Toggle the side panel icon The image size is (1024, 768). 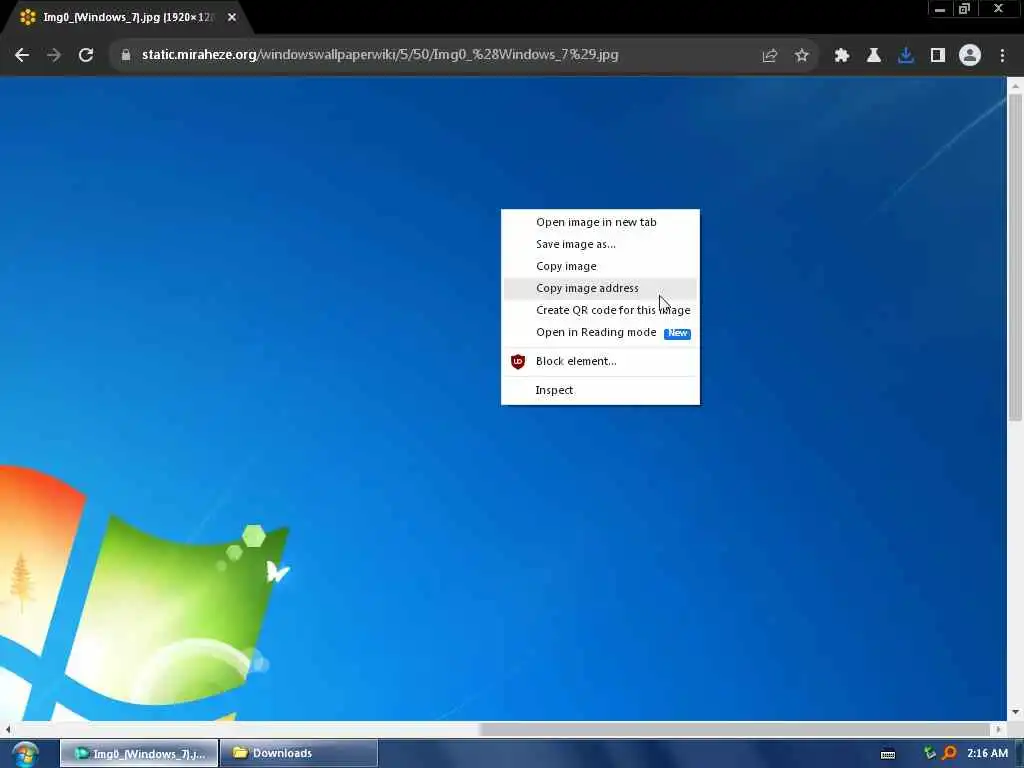point(938,56)
